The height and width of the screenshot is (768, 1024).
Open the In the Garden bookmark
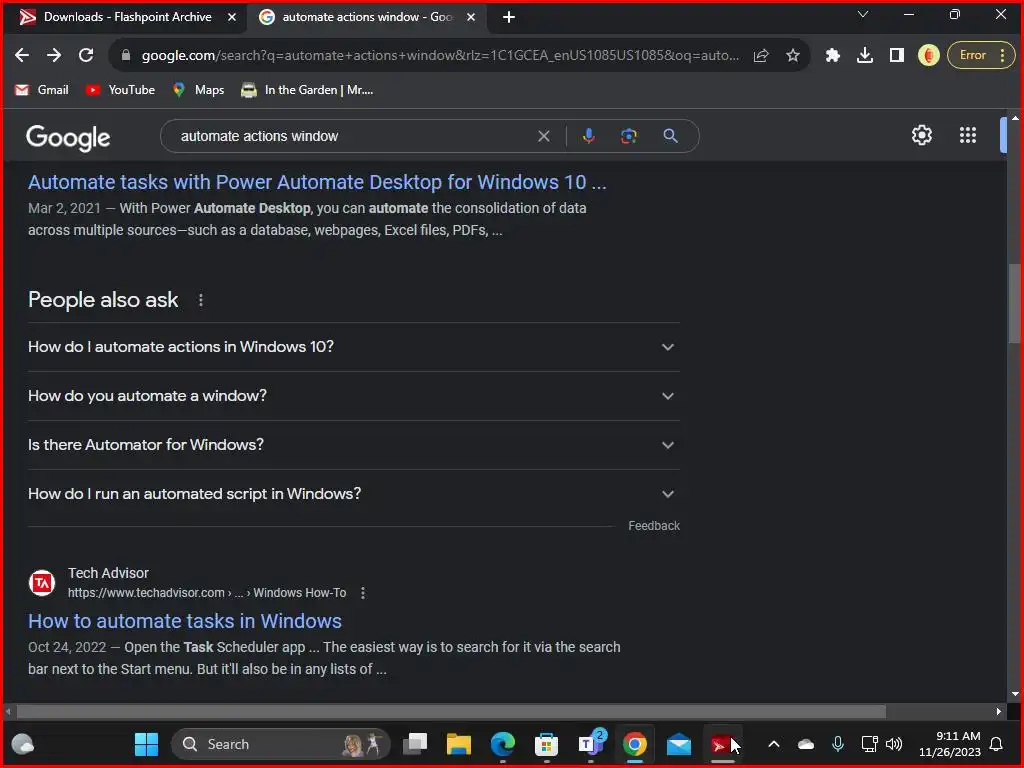tap(307, 90)
